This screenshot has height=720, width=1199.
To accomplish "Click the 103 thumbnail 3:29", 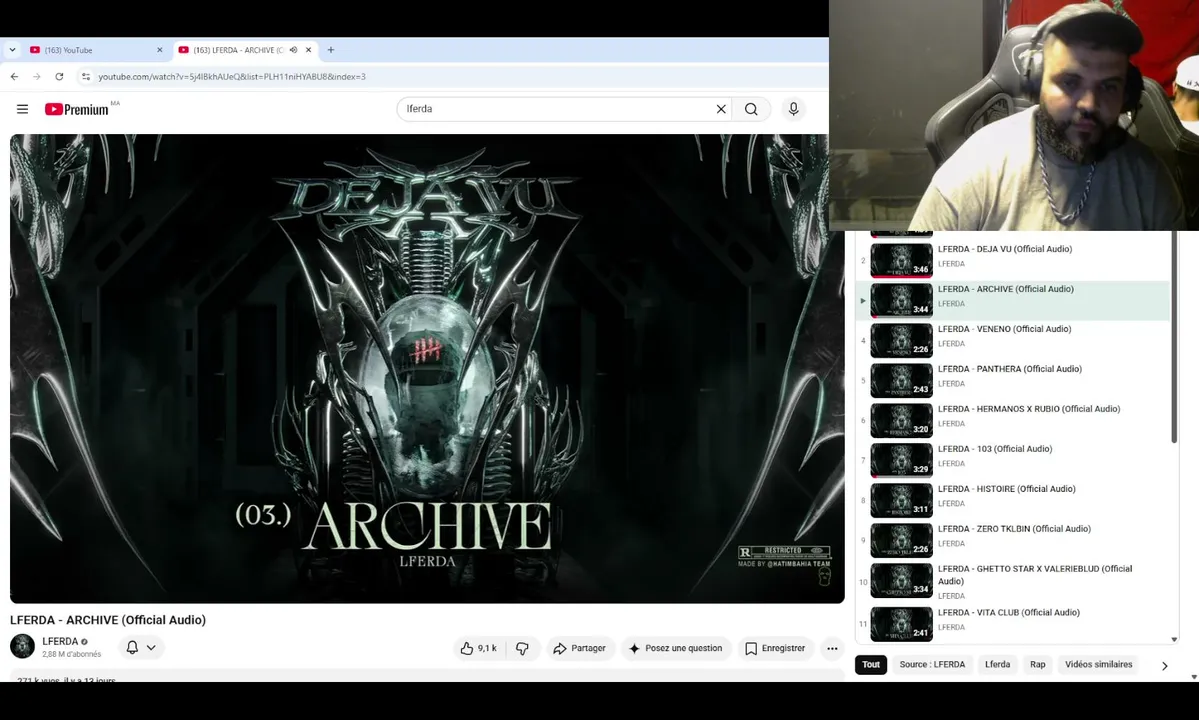I will pos(902,460).
